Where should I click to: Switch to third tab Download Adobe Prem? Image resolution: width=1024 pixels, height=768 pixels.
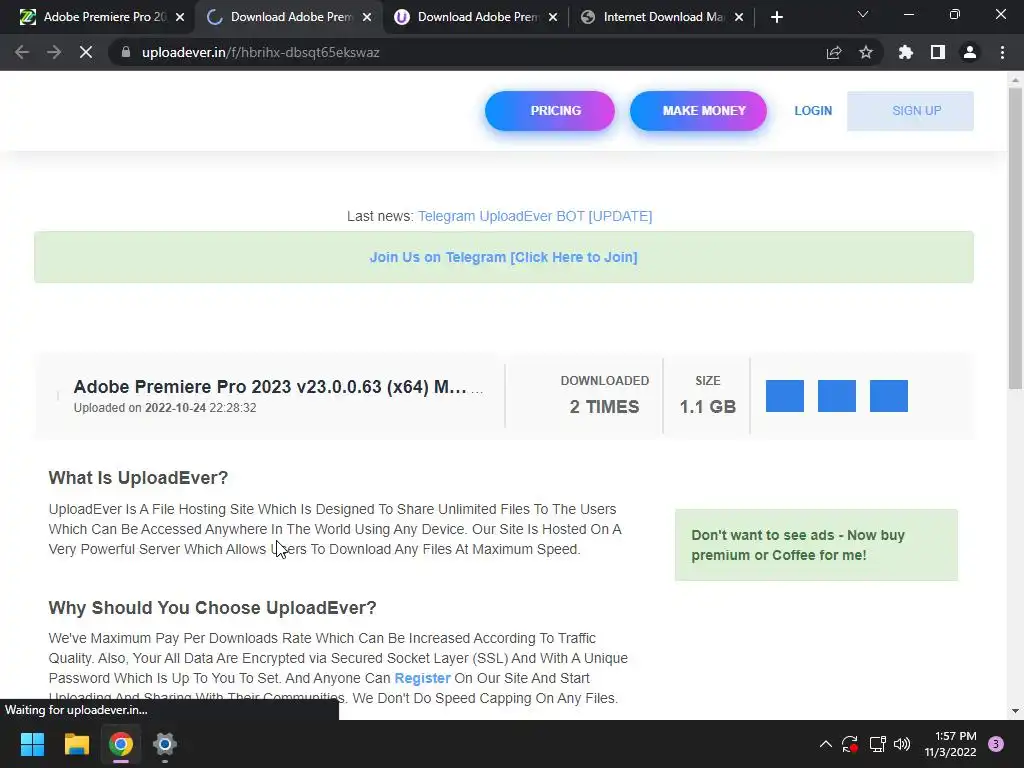[x=477, y=17]
